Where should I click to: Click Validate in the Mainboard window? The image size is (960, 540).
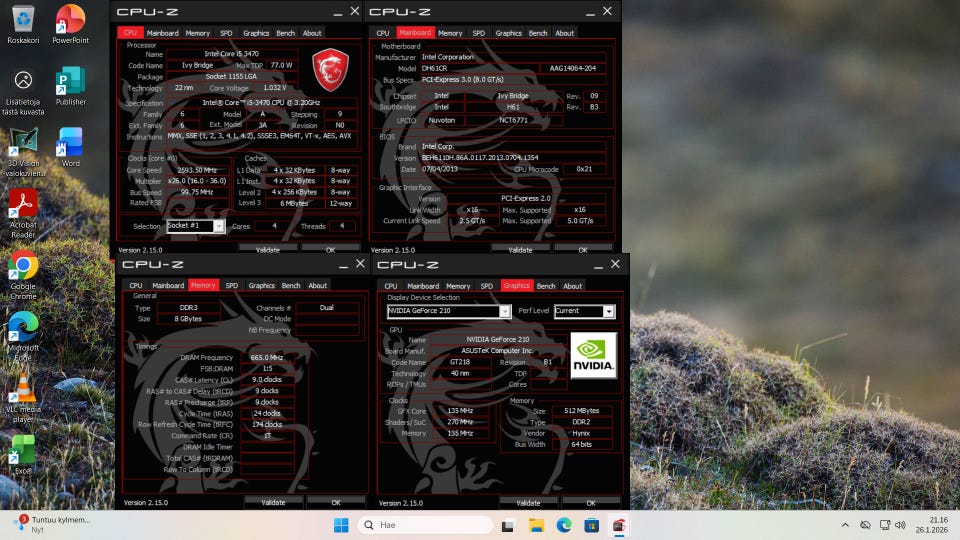(x=520, y=250)
